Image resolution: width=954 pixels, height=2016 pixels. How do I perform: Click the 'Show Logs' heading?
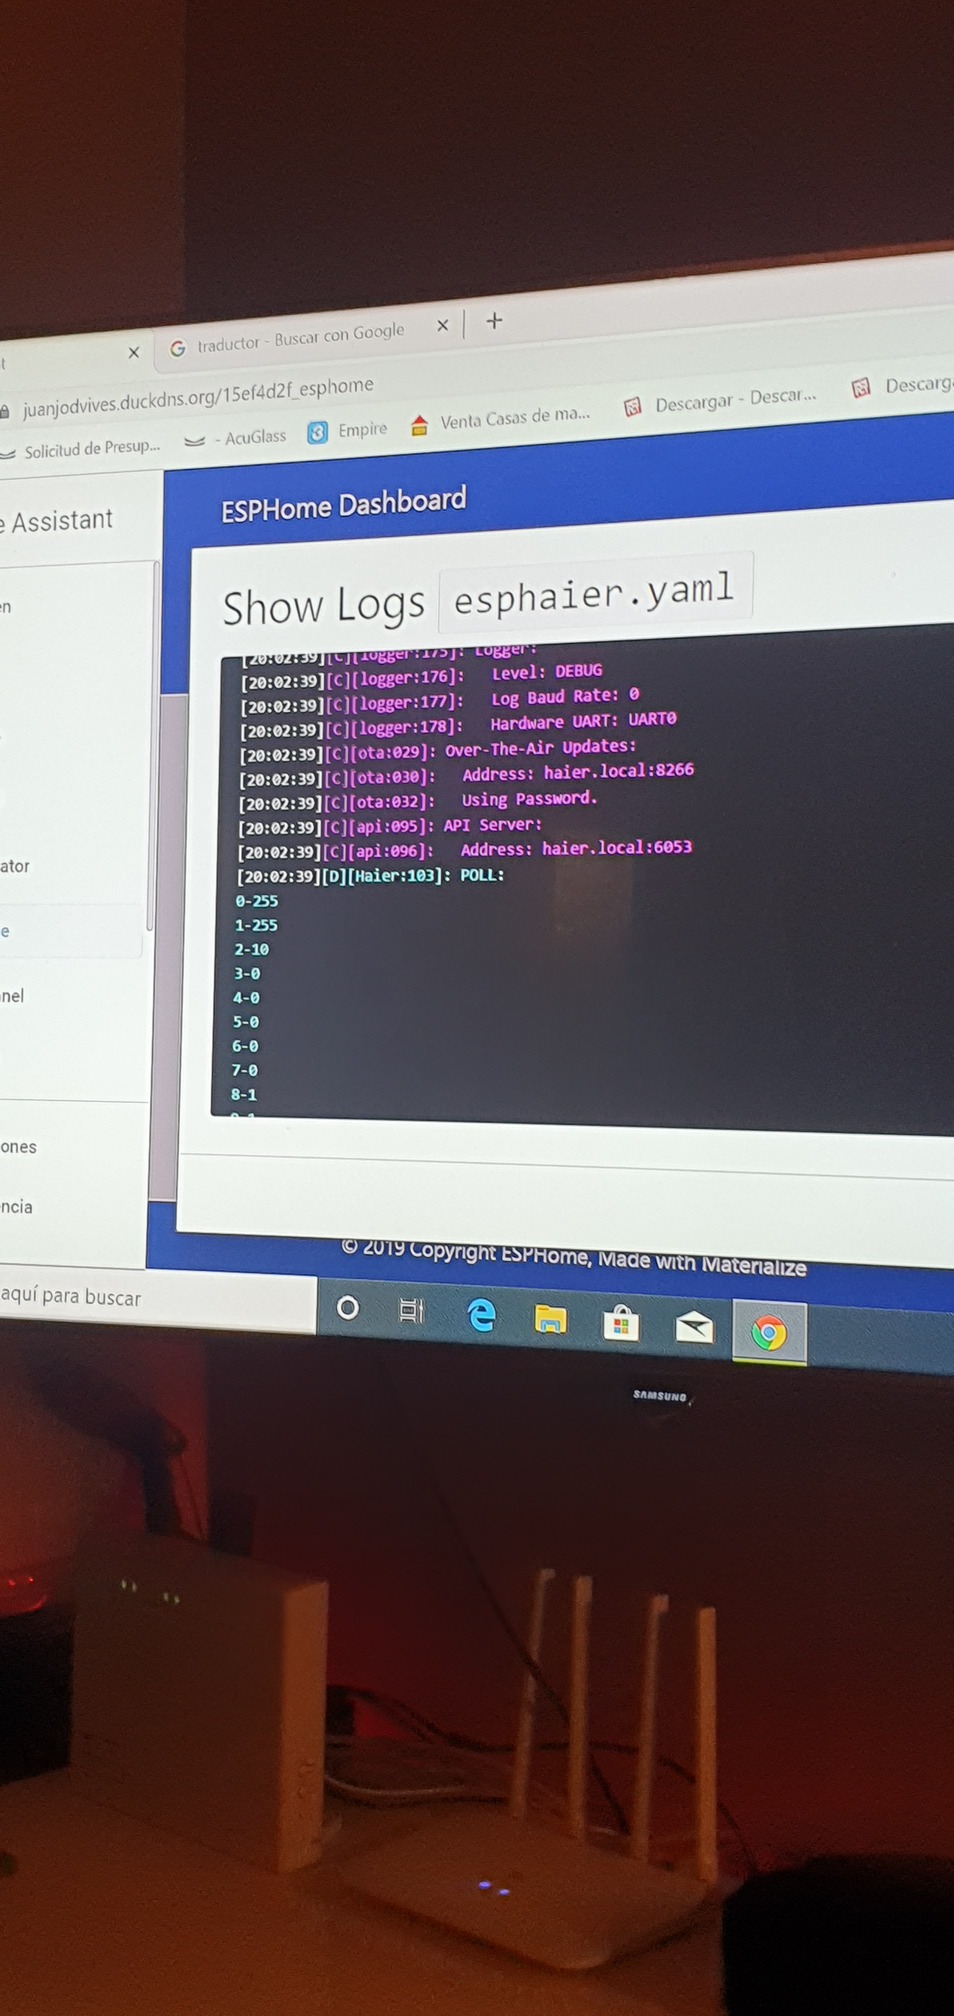pos(324,606)
